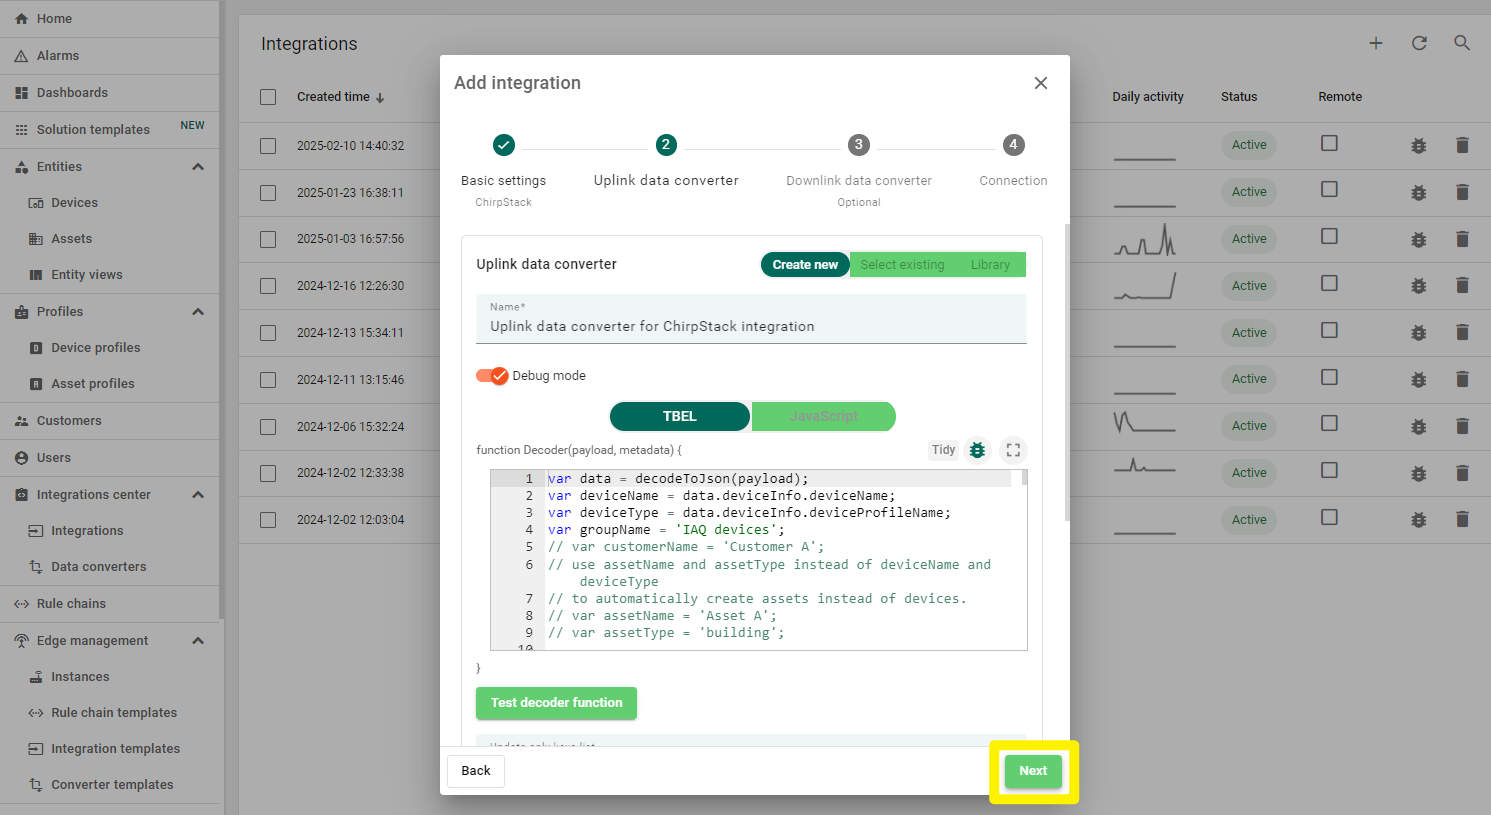The image size is (1491, 815).
Task: Click the Next button
Action: (x=1033, y=771)
